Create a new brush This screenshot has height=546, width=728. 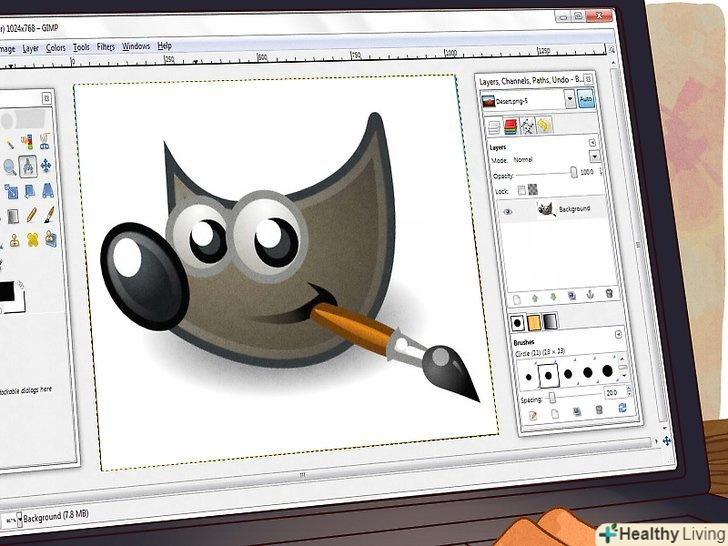point(555,414)
